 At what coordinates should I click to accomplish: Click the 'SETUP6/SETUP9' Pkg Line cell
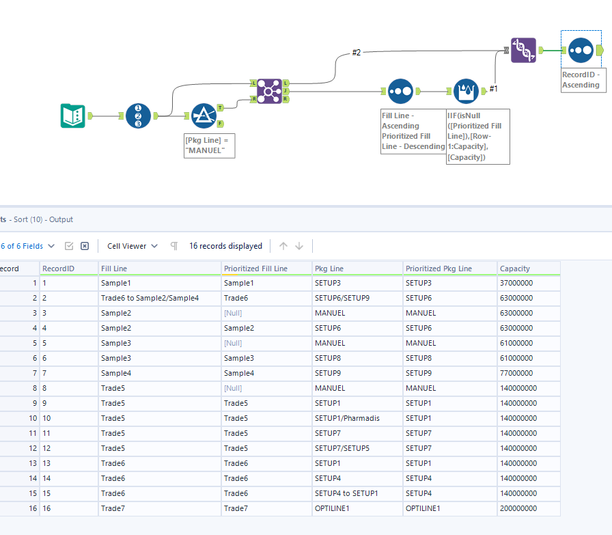coord(358,298)
